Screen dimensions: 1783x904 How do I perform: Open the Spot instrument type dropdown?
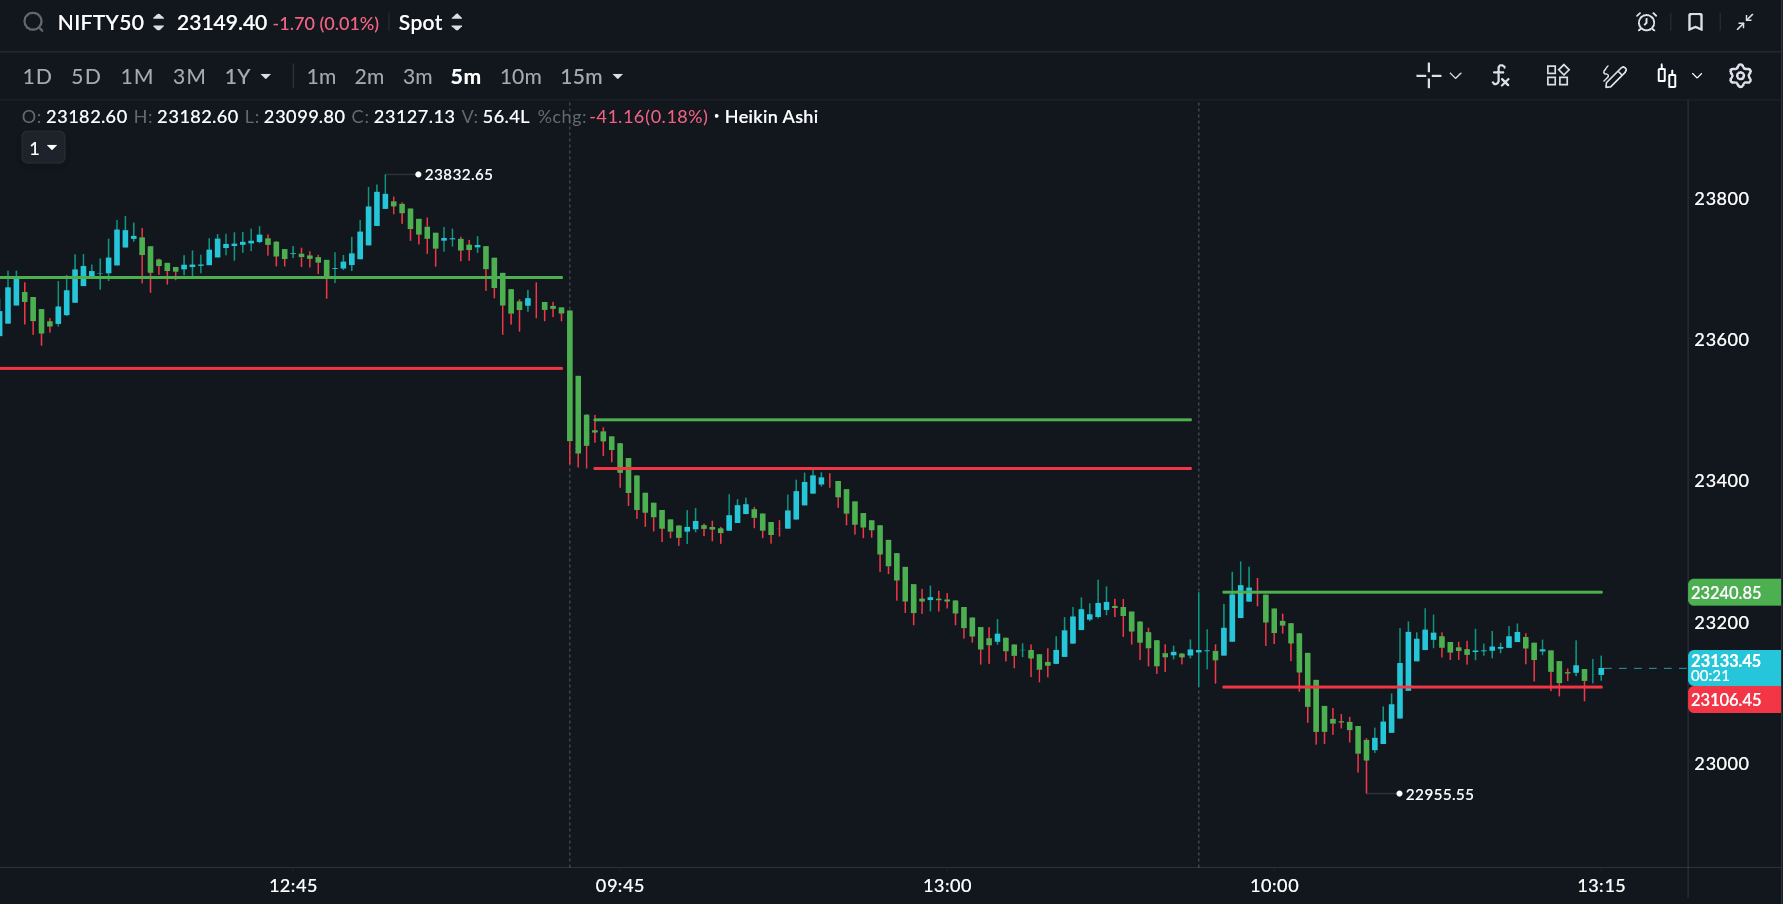point(431,22)
